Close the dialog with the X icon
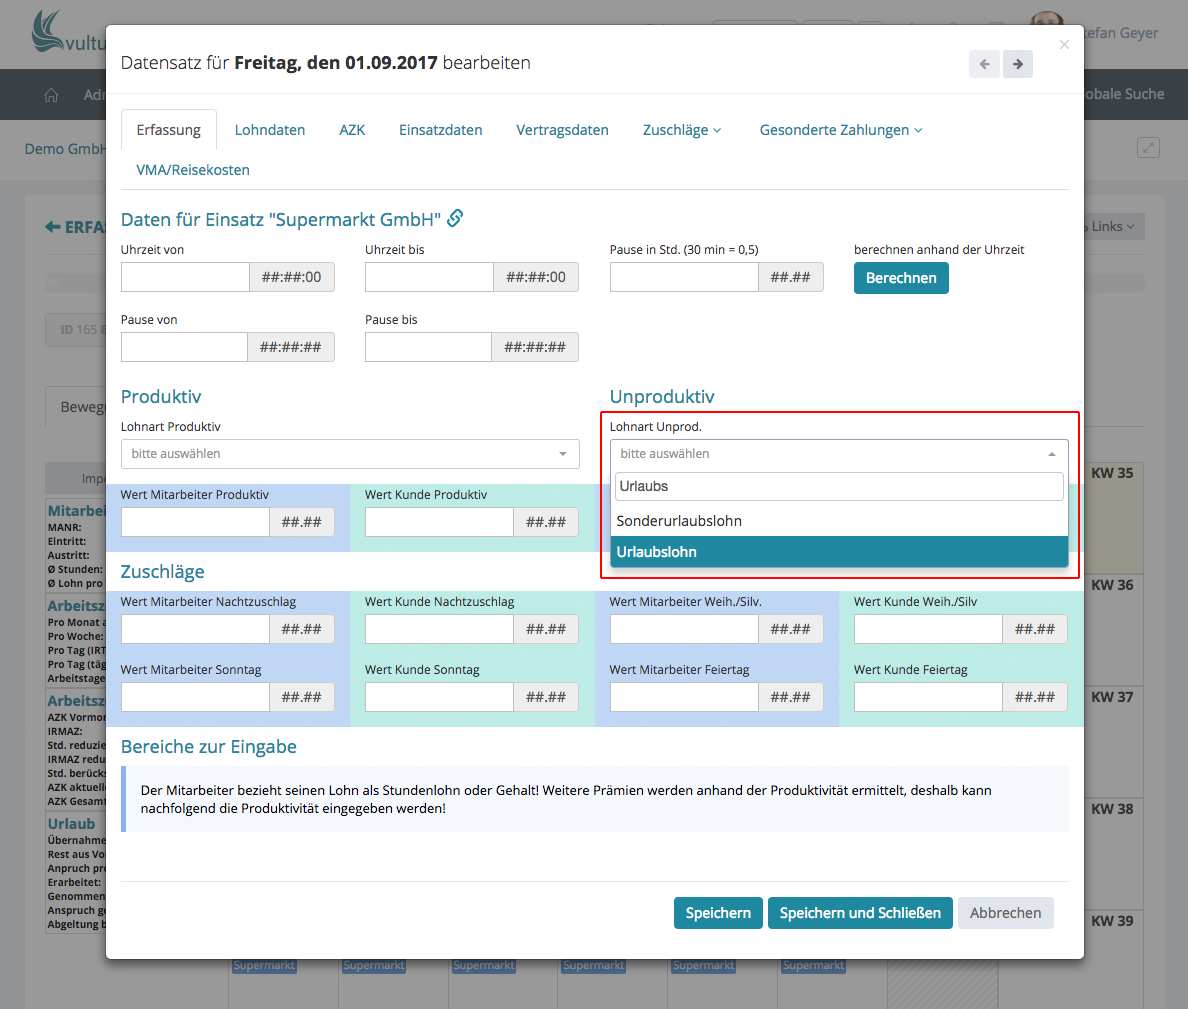 pyautogui.click(x=1064, y=45)
